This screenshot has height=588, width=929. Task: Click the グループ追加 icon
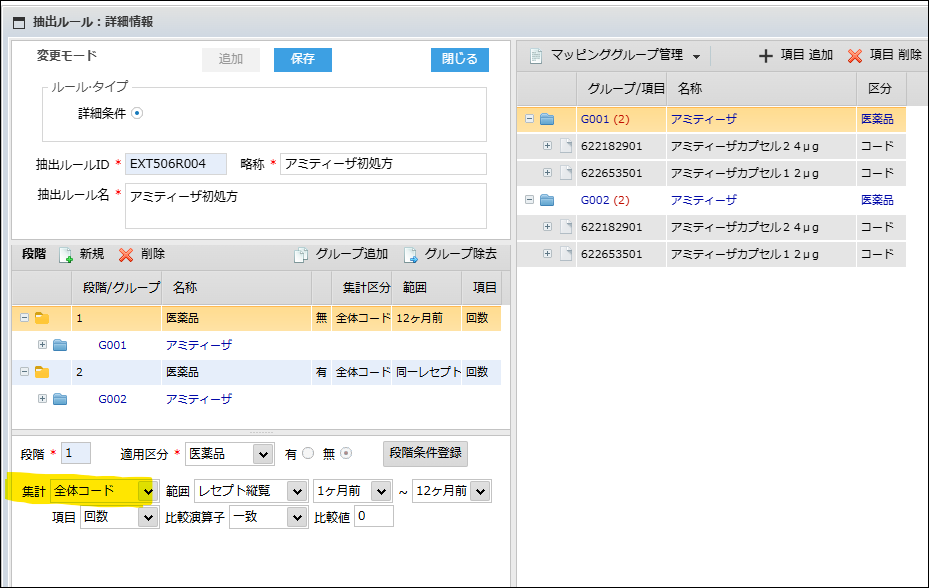(x=301, y=255)
